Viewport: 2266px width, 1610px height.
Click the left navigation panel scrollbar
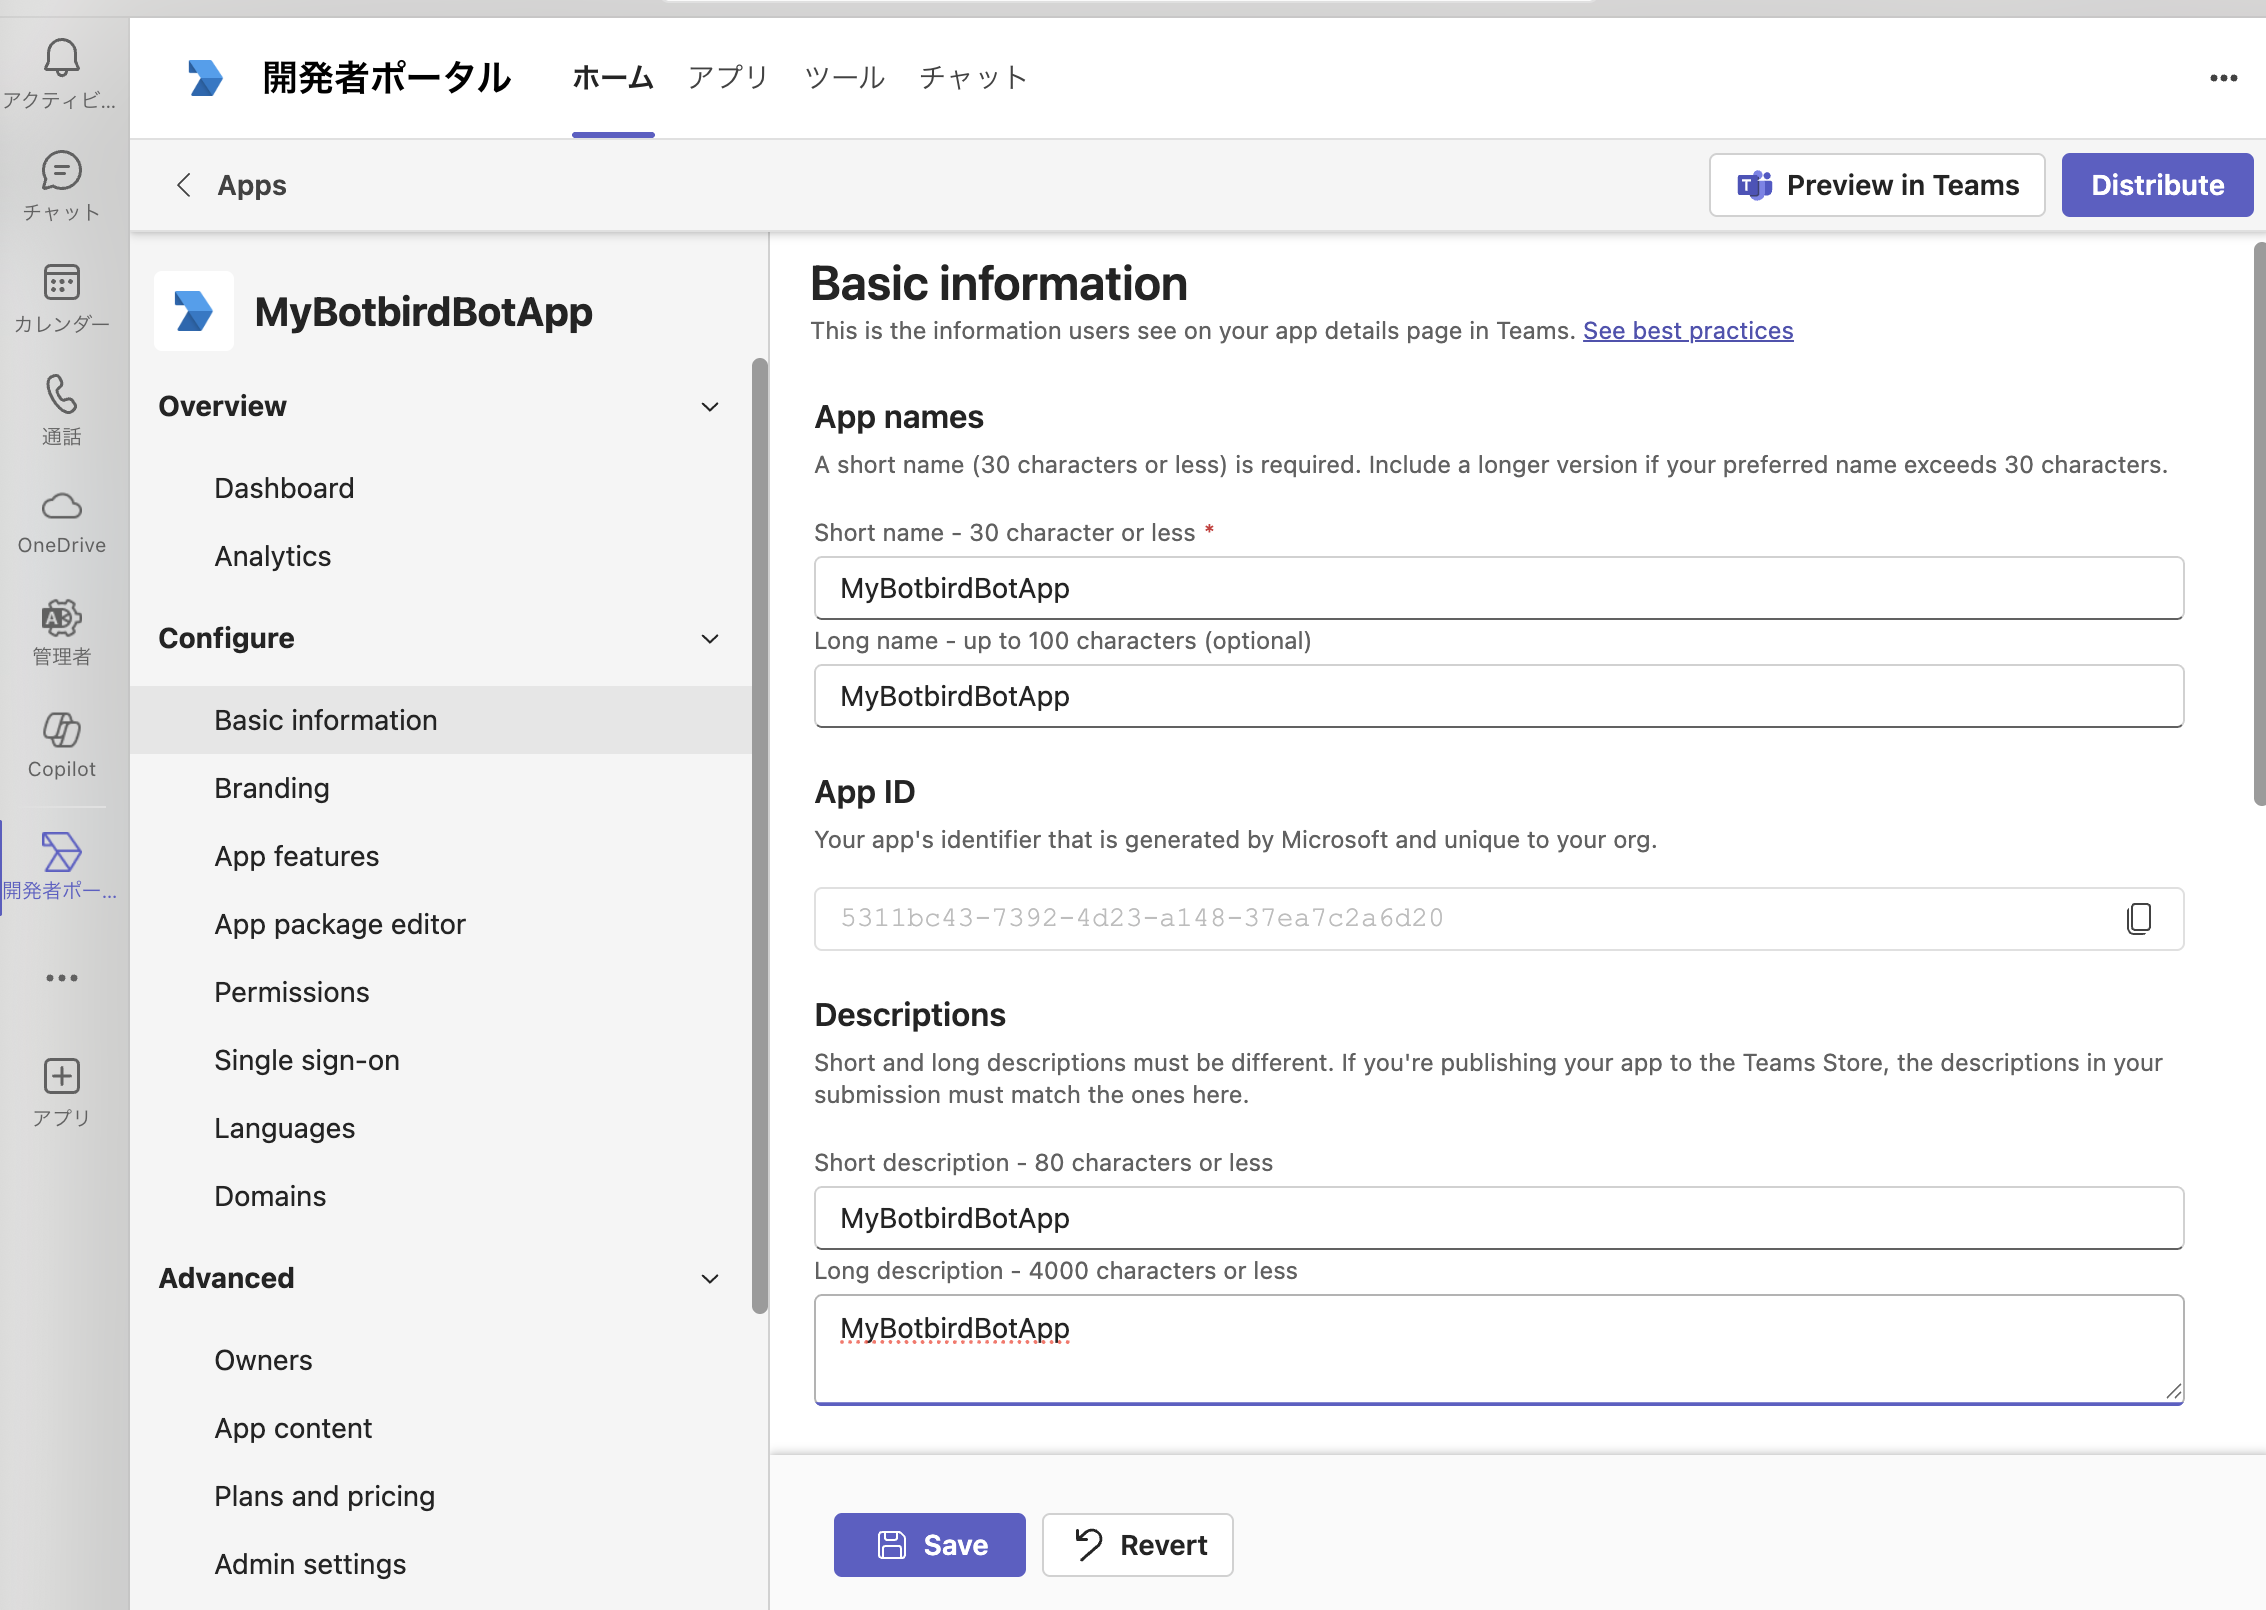pos(760,835)
